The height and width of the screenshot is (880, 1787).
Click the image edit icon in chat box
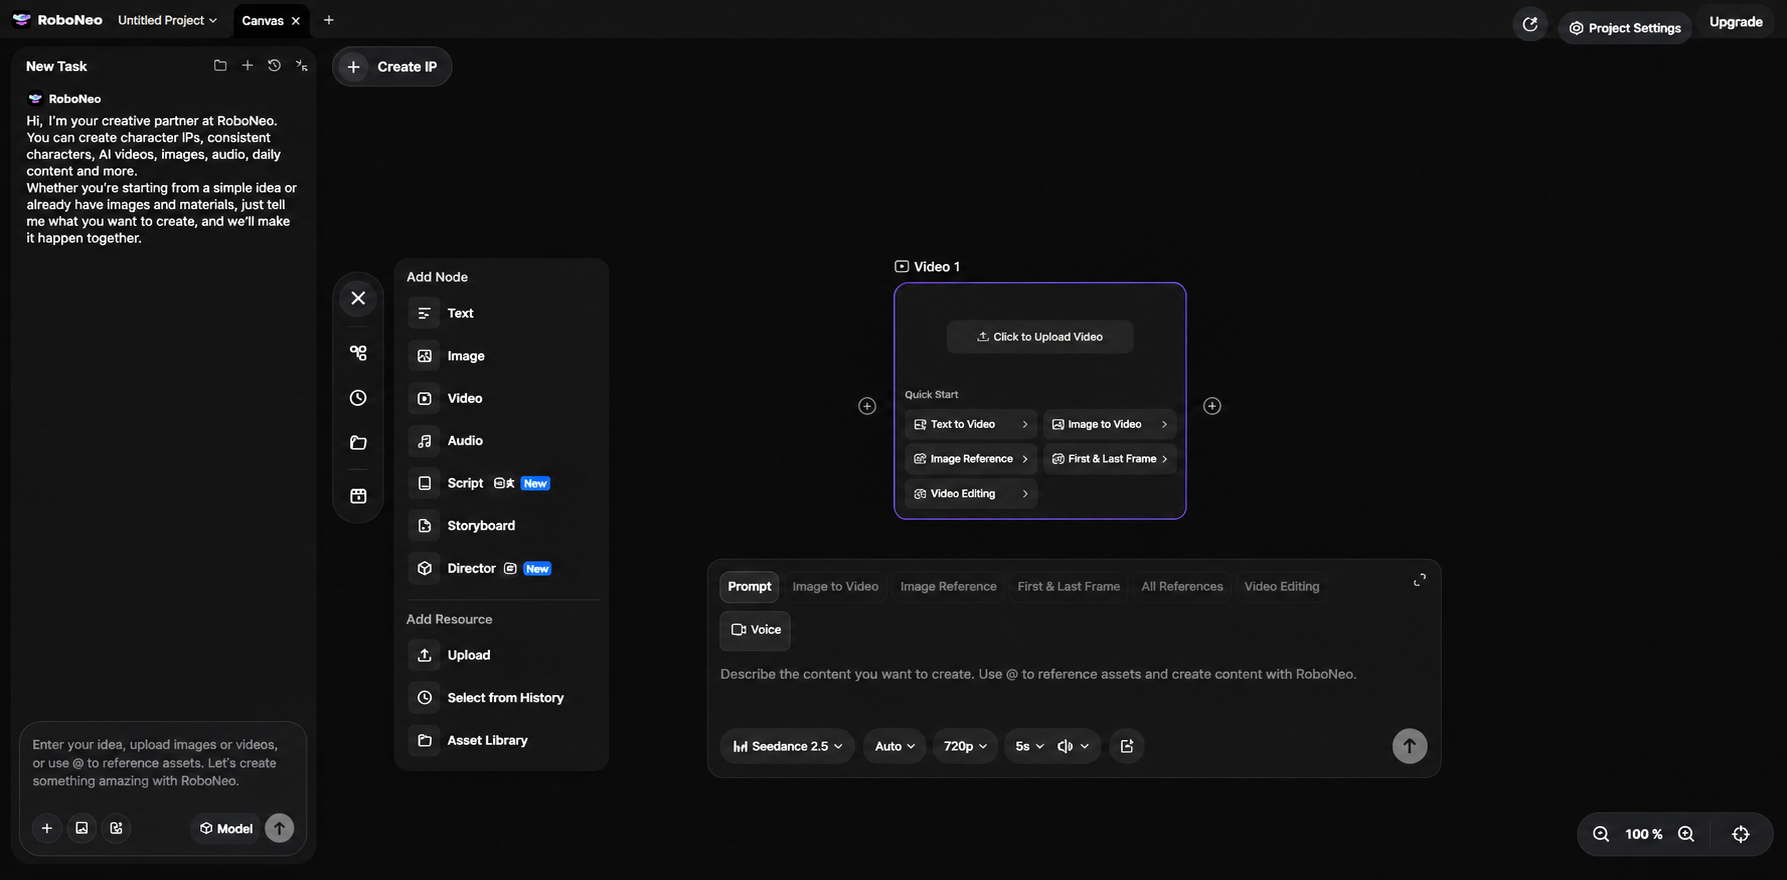(117, 828)
